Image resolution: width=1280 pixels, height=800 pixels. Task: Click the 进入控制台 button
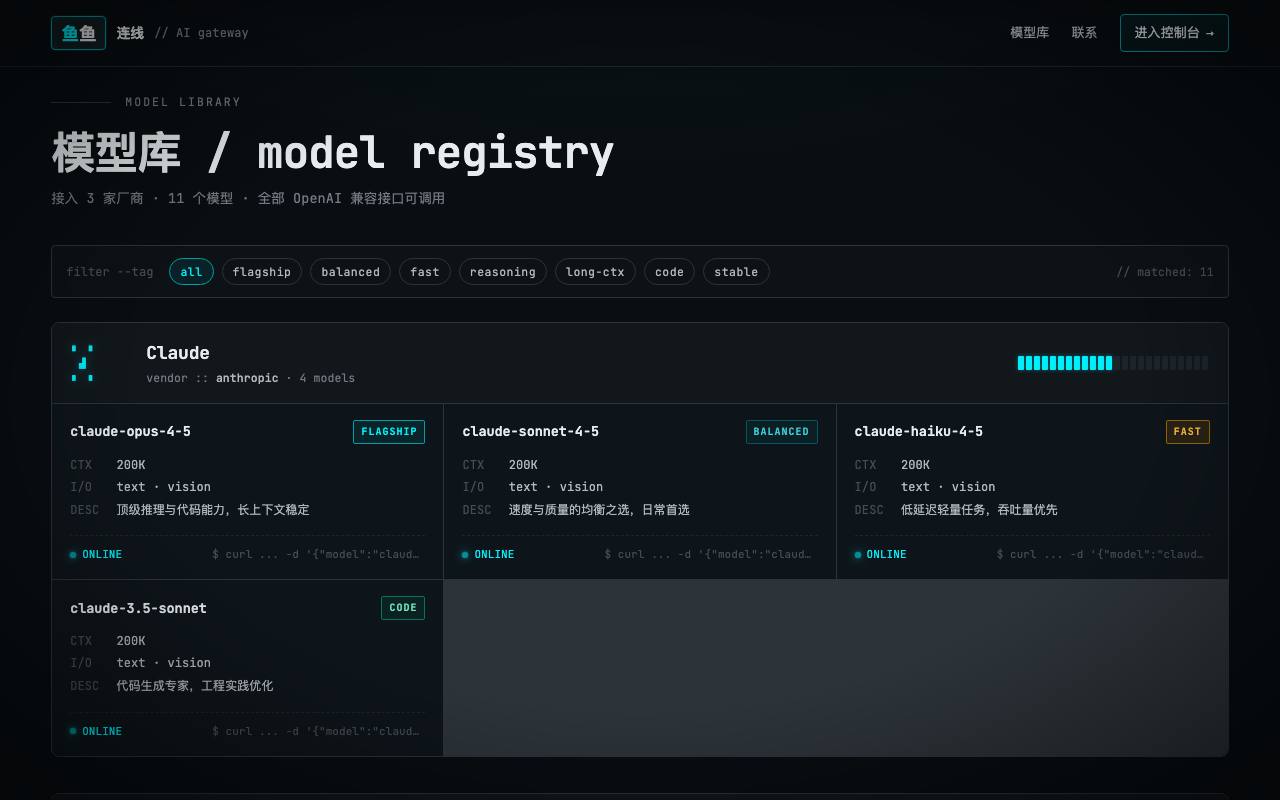click(1174, 33)
